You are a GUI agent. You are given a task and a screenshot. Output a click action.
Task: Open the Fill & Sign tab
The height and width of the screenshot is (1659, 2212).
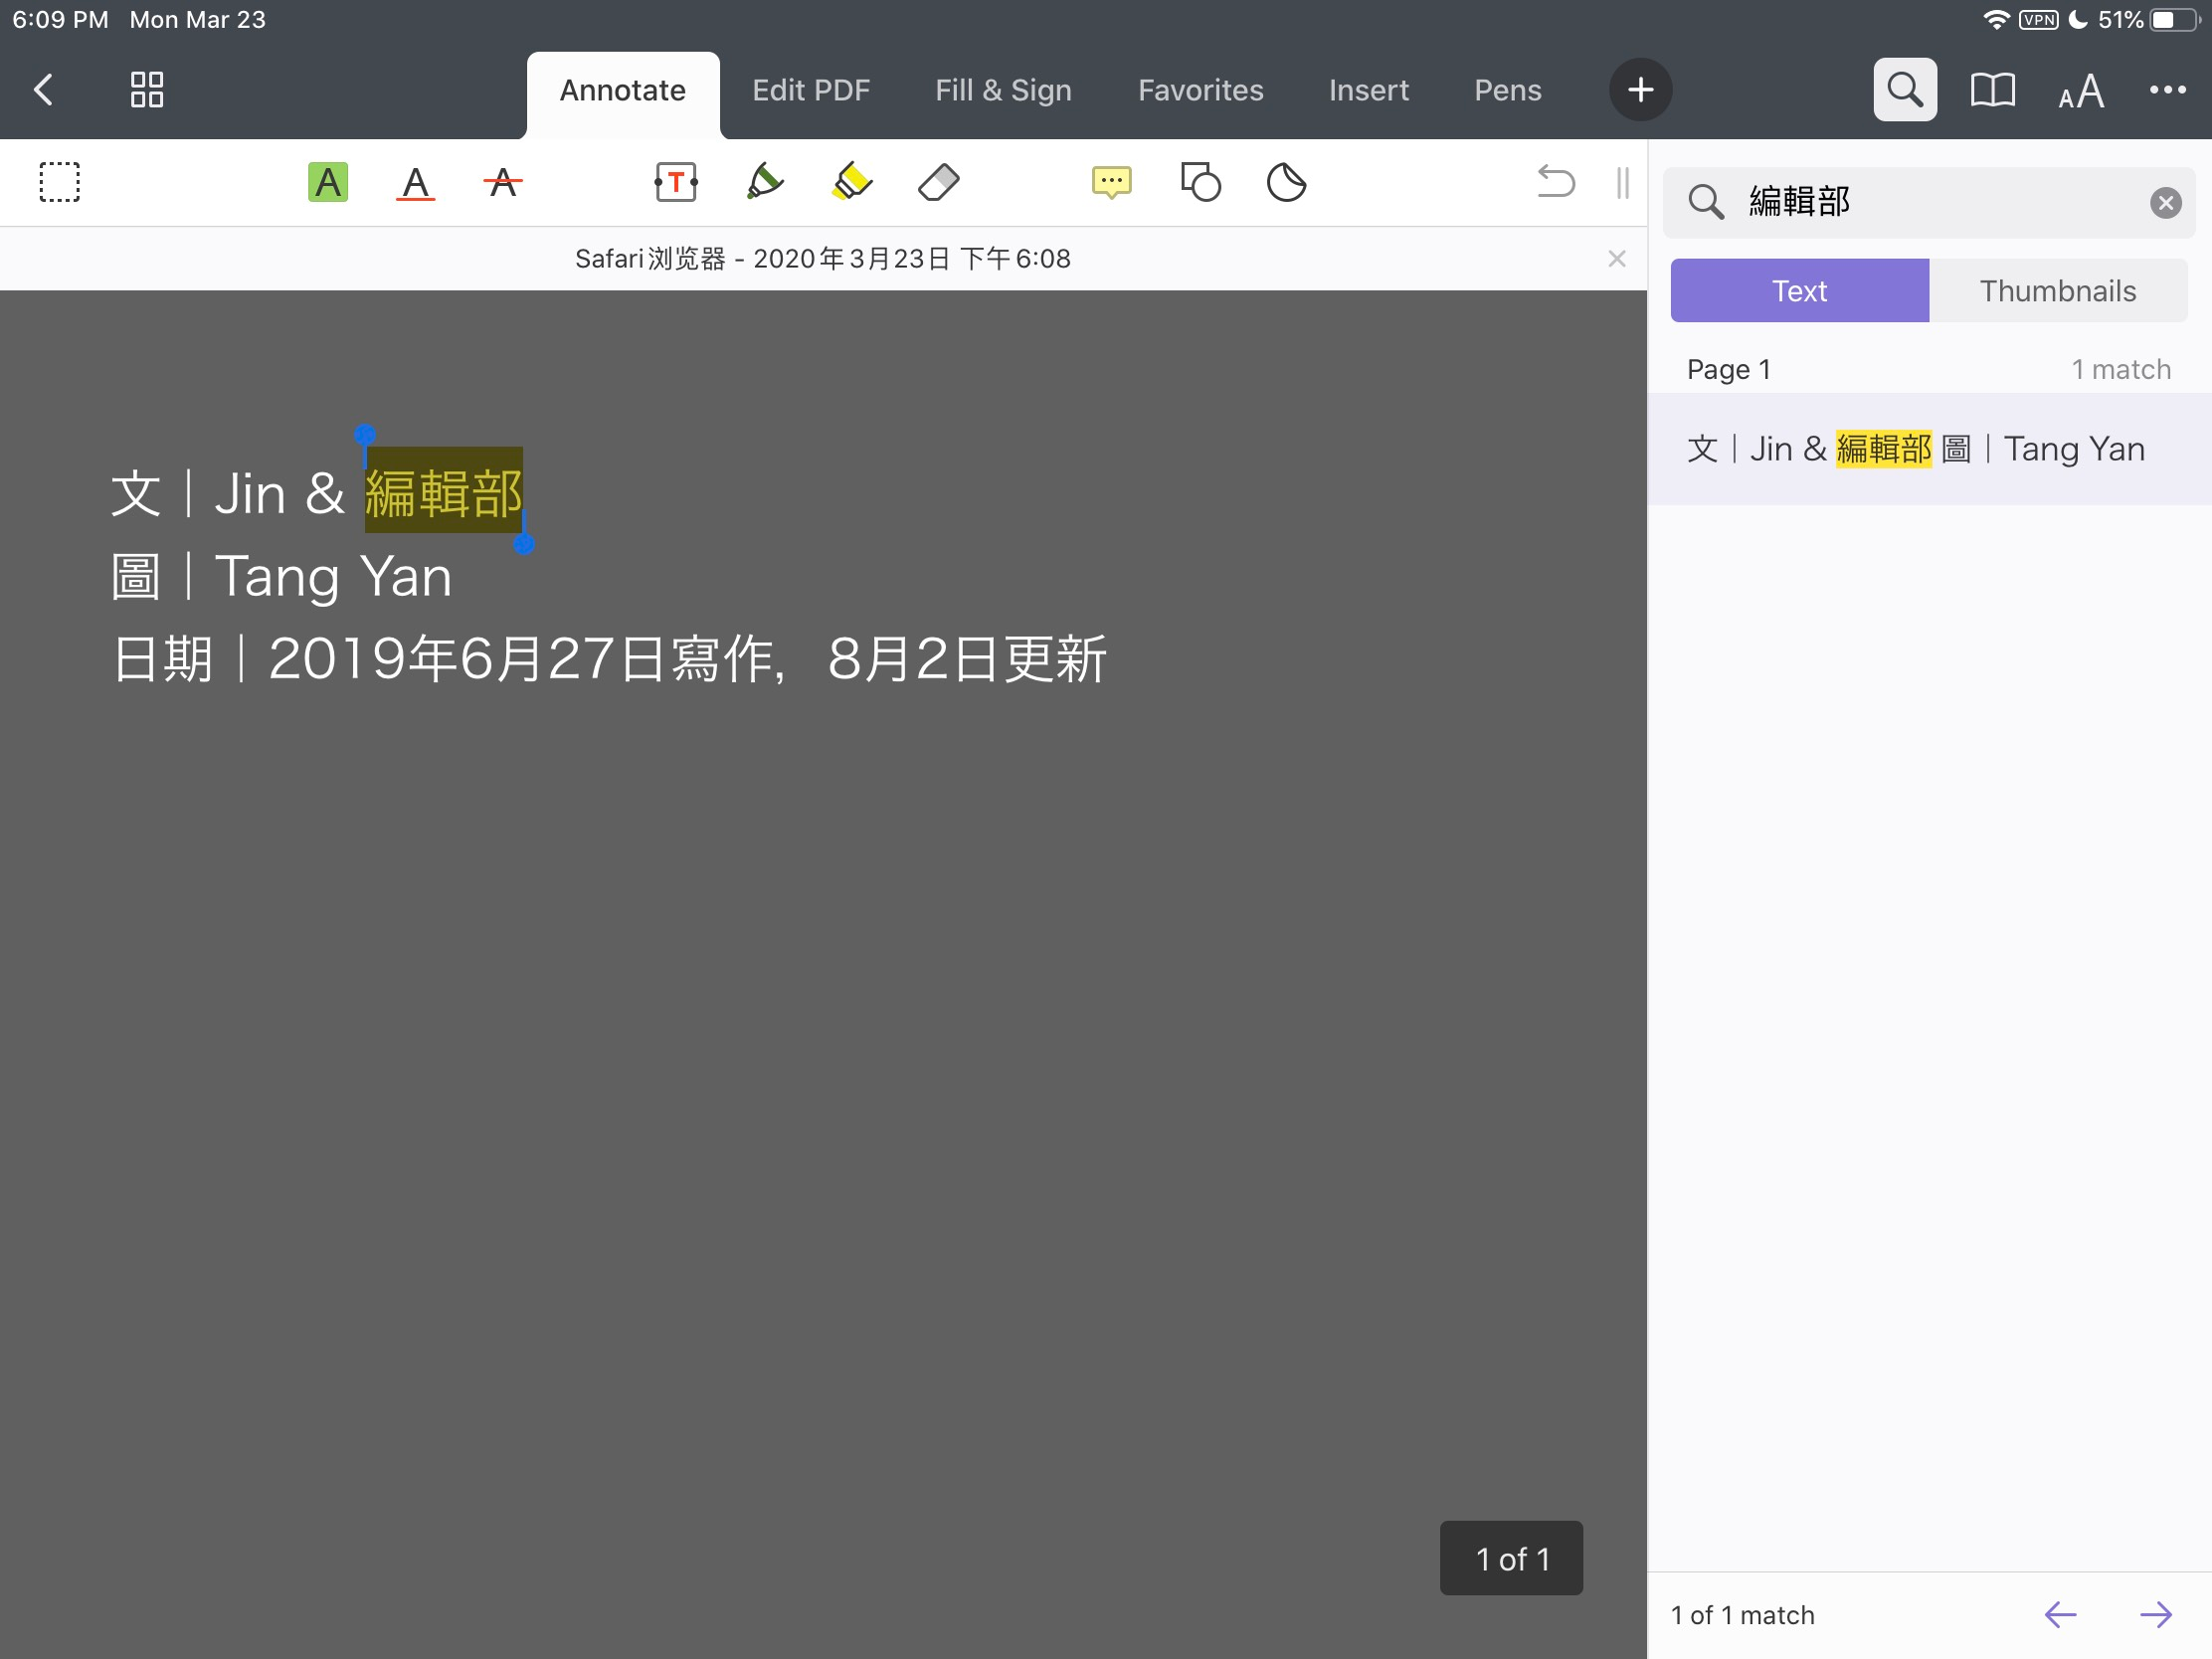pos(1003,90)
